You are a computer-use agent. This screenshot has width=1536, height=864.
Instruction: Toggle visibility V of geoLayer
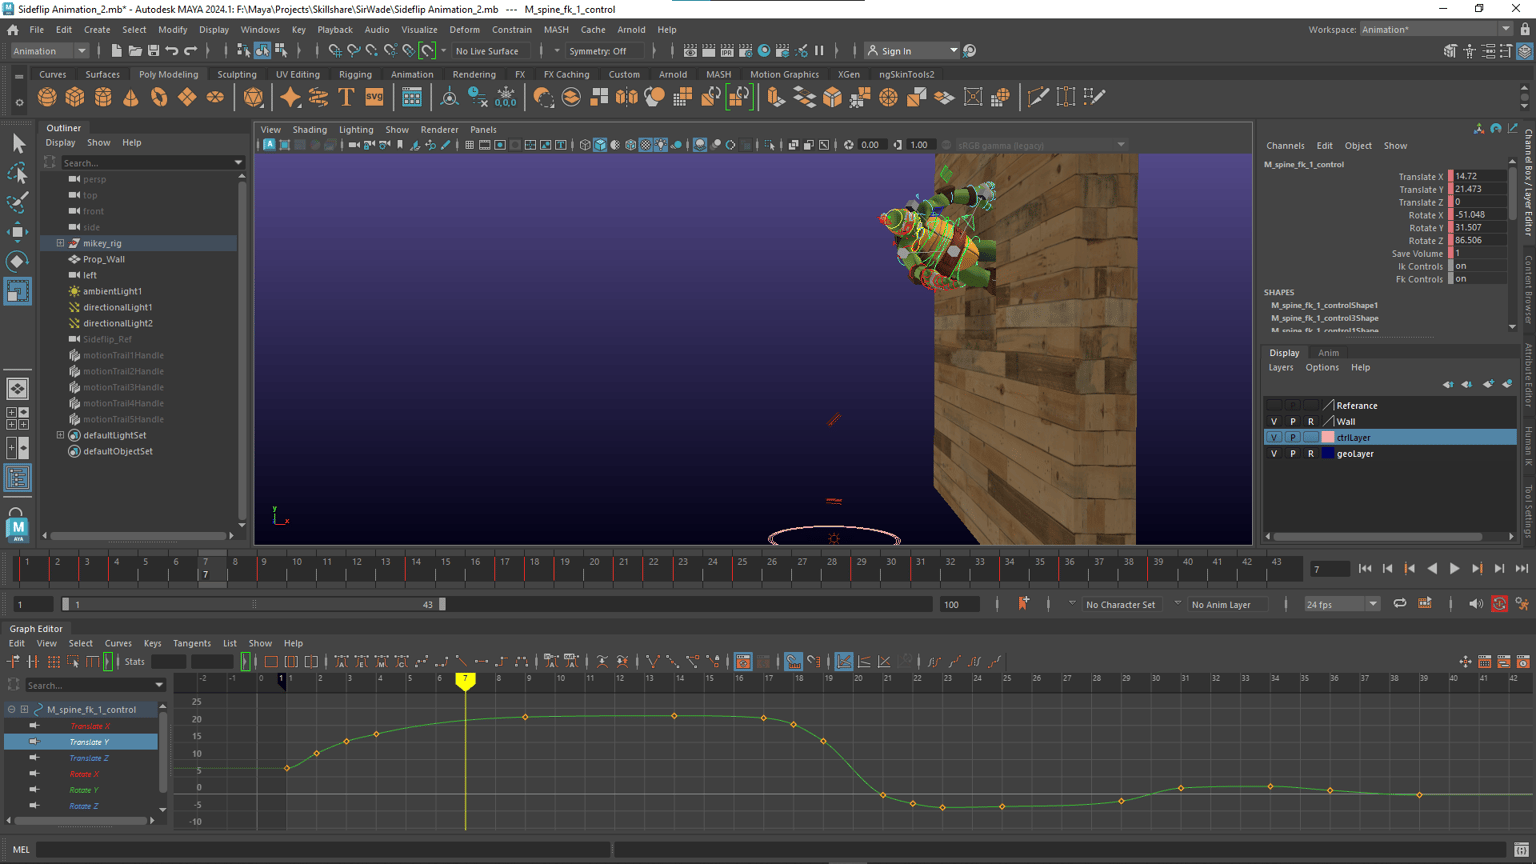(1274, 454)
